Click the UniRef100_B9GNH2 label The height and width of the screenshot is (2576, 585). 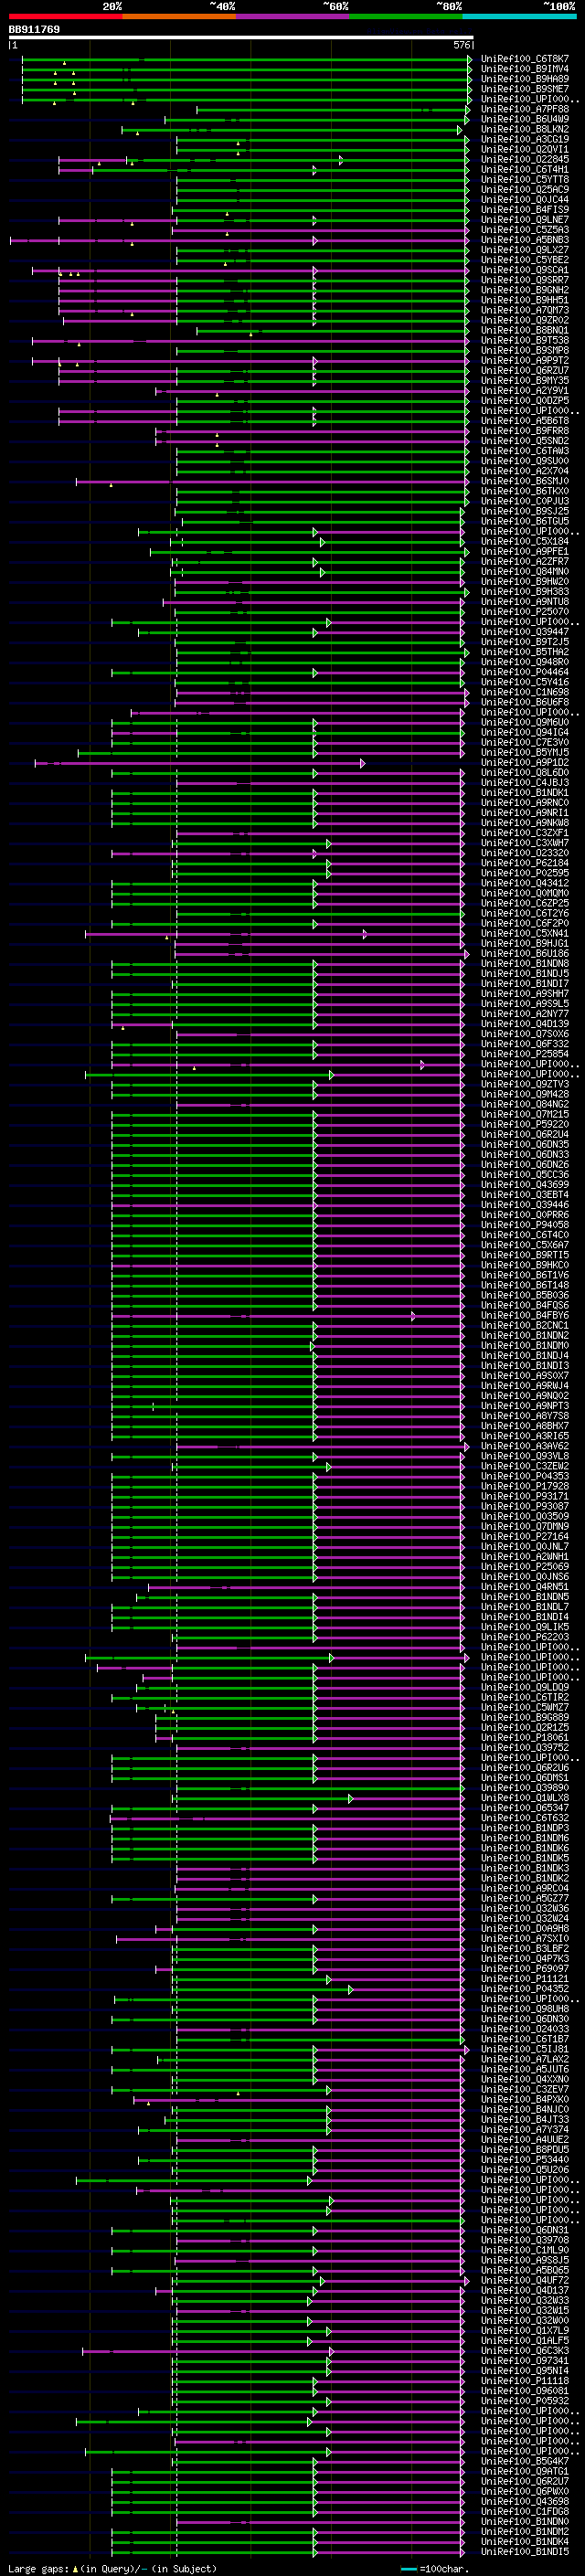tap(525, 290)
